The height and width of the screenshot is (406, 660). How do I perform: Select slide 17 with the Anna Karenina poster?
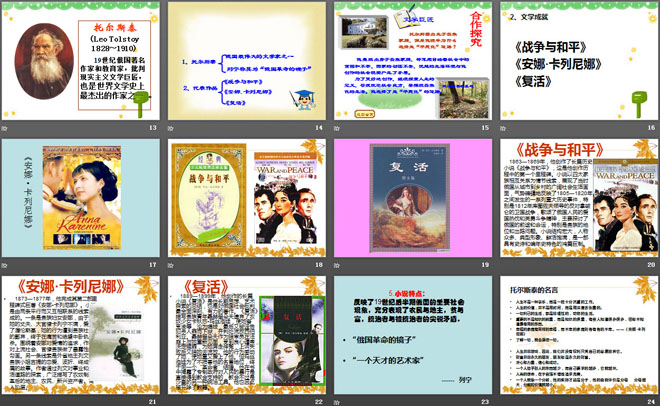pos(81,198)
